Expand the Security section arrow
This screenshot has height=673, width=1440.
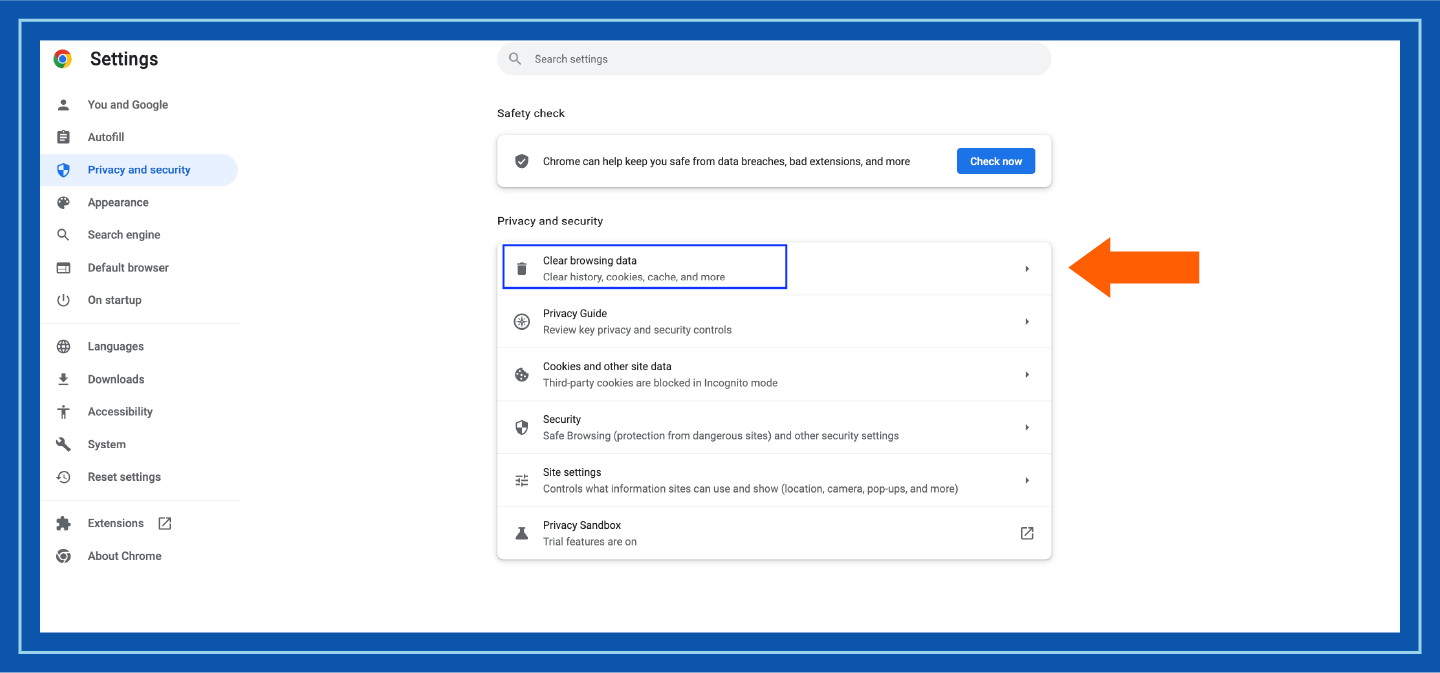click(x=1027, y=426)
